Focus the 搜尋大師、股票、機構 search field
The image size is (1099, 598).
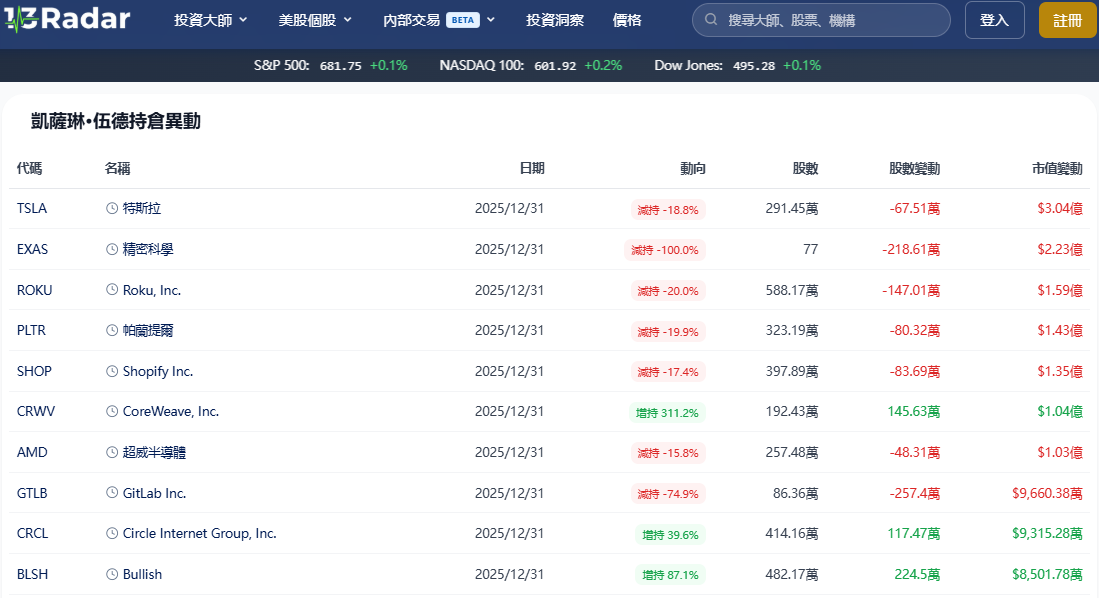pyautogui.click(x=821, y=20)
